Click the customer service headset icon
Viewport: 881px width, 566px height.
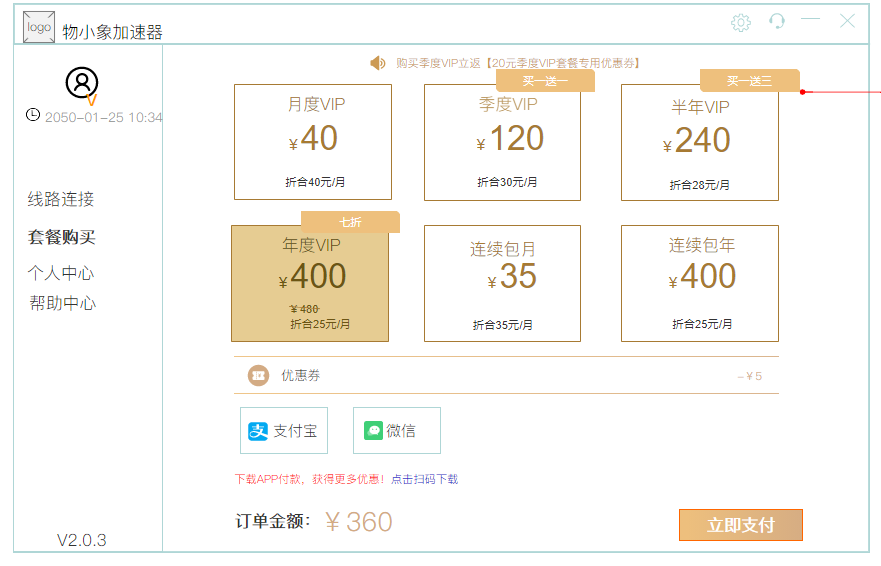776,21
